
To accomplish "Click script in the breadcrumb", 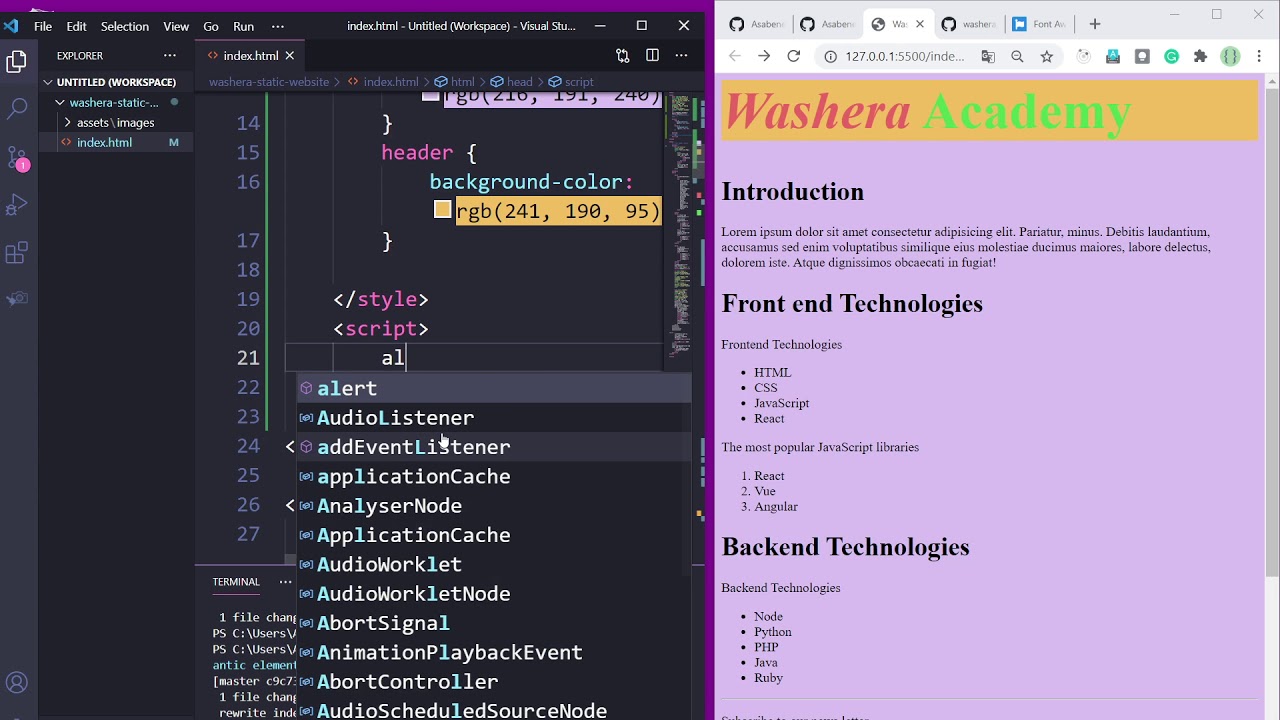I will pyautogui.click(x=579, y=82).
